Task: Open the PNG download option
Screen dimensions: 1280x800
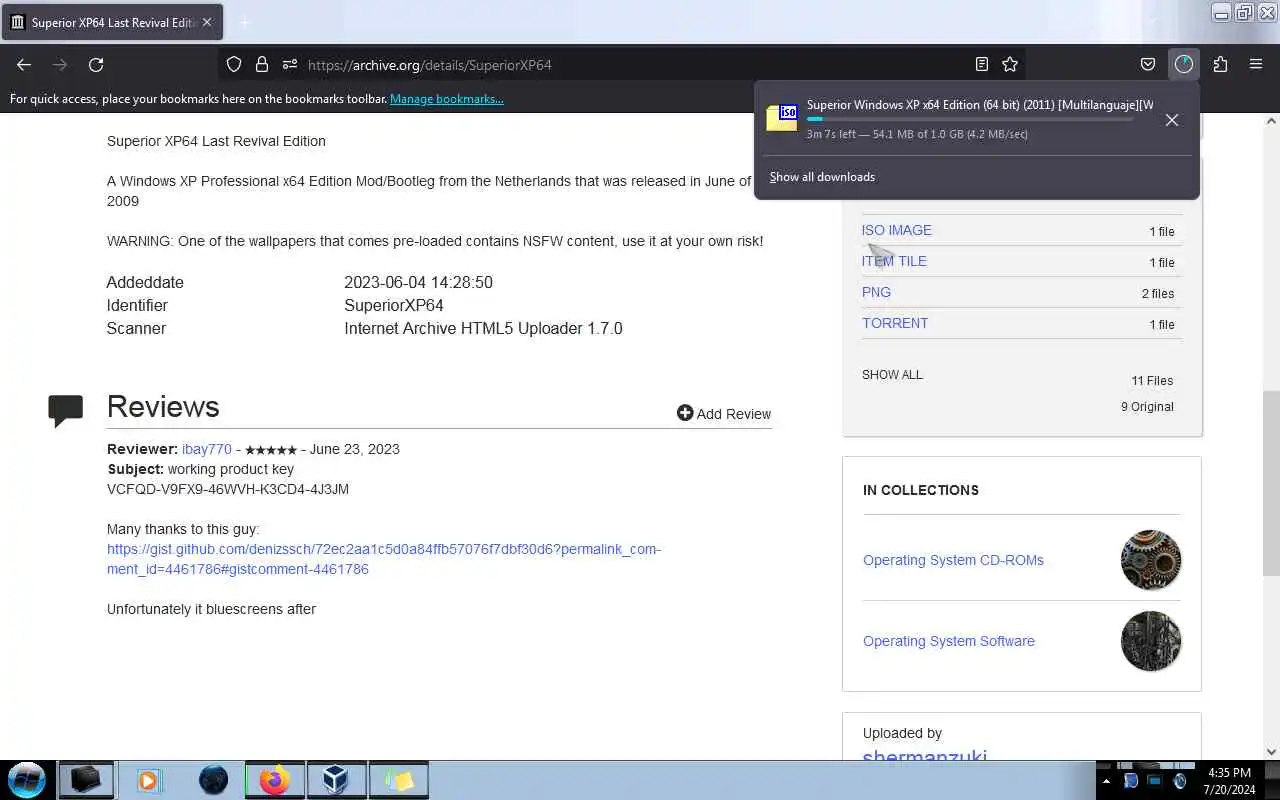Action: coord(876,292)
